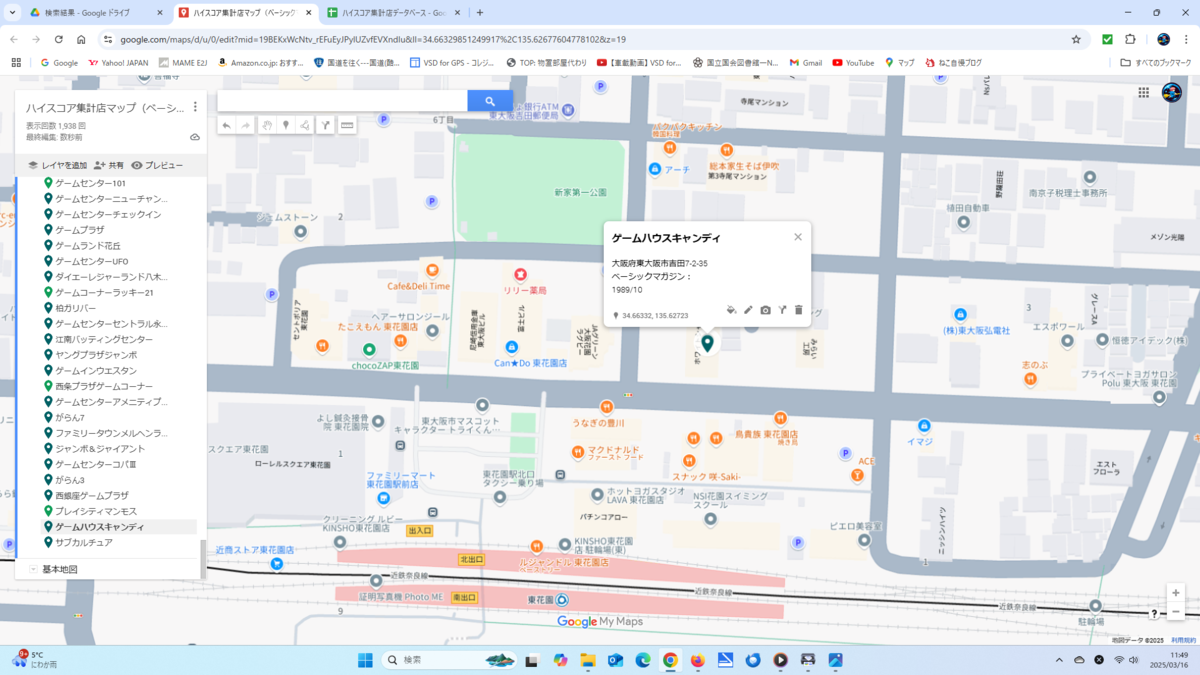Click the リリー薬局 pharmacy map icon

(520, 274)
